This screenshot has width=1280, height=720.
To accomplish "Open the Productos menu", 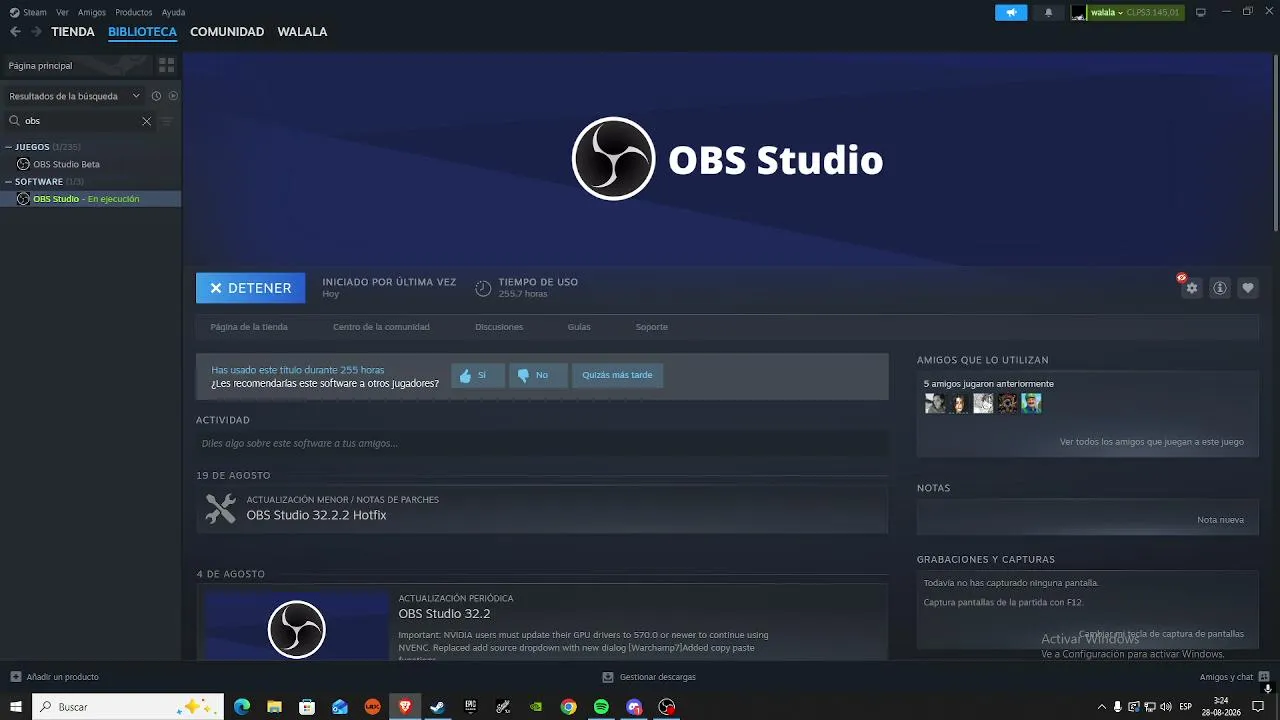I will (x=134, y=13).
